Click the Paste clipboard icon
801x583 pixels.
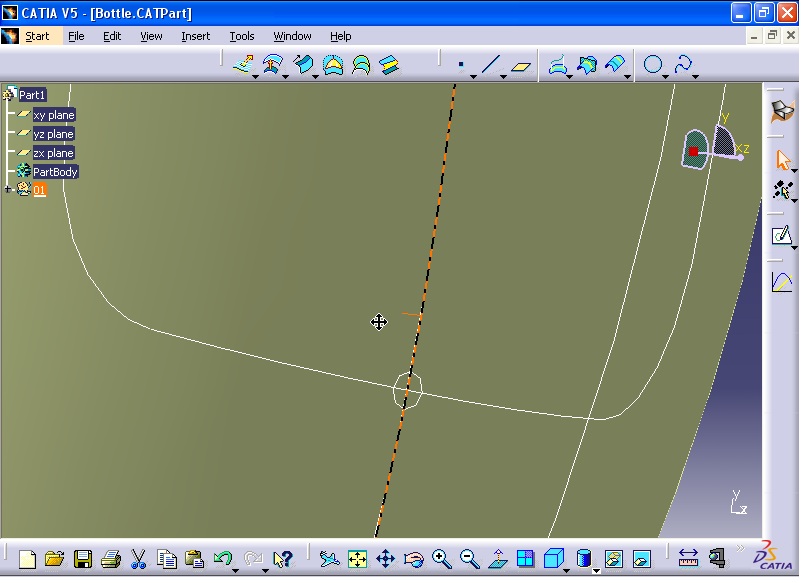[194, 559]
